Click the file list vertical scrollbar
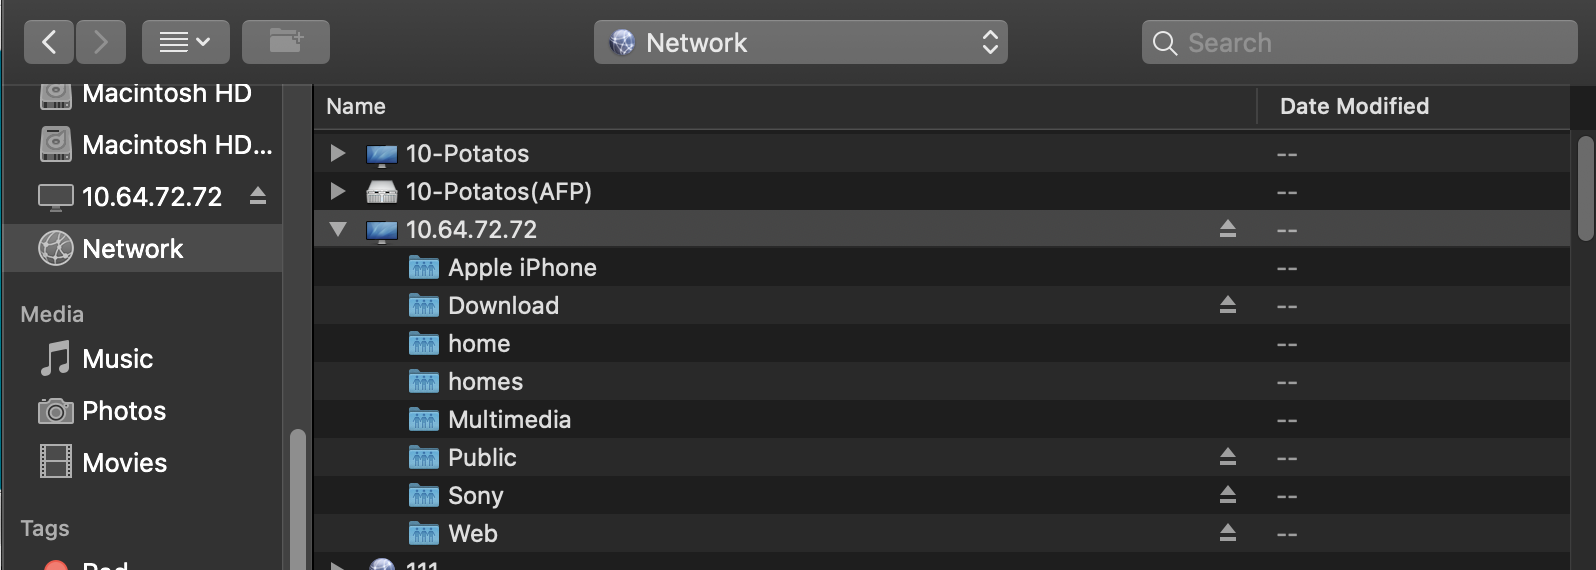 click(1584, 189)
